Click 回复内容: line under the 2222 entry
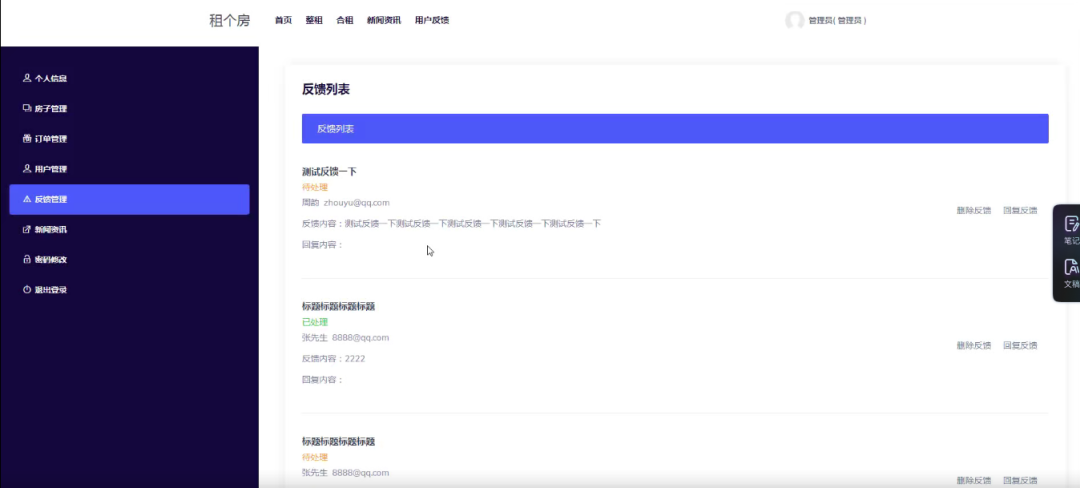 (322, 379)
